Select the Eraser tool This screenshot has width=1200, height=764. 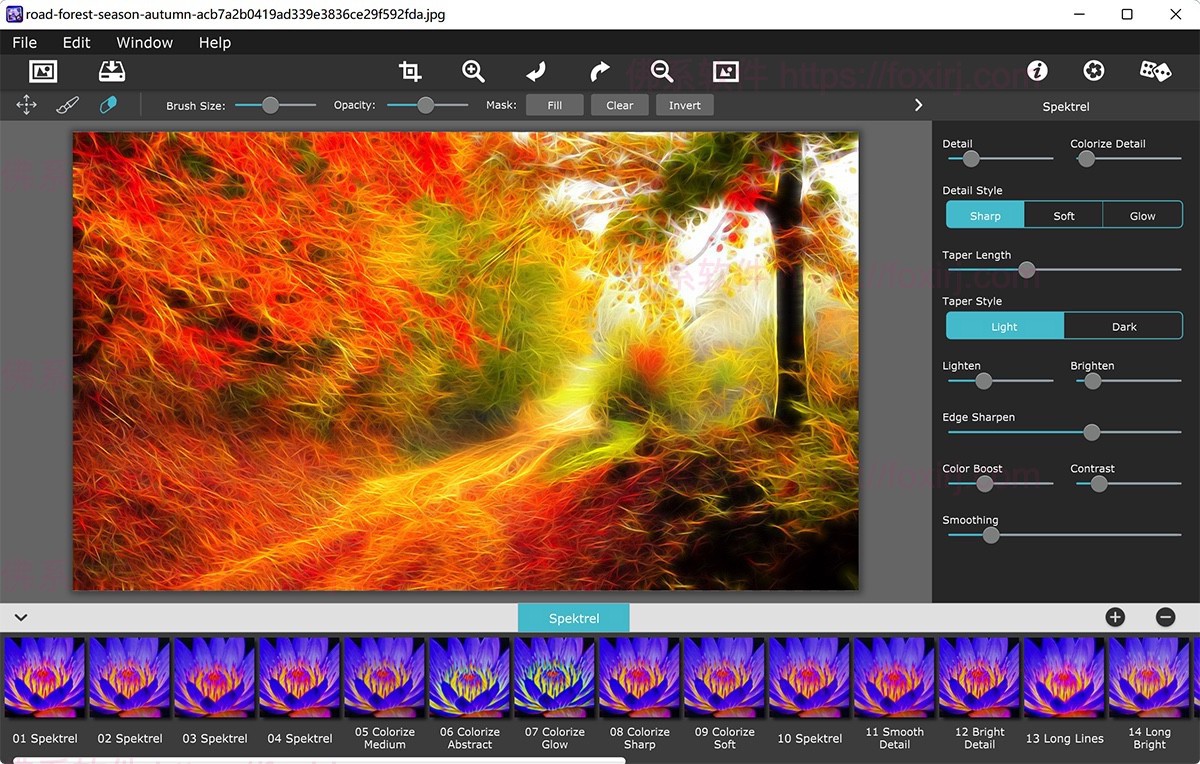(110, 104)
